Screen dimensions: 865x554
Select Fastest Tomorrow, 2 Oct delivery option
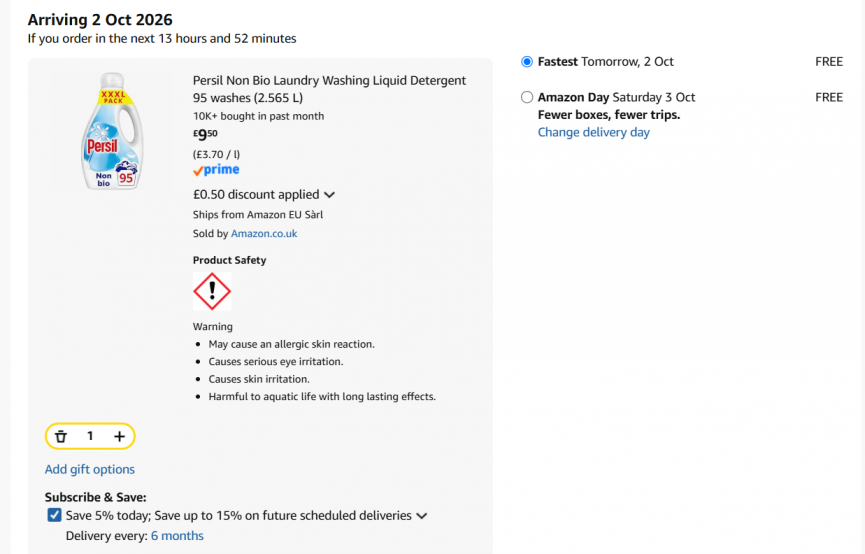click(527, 62)
